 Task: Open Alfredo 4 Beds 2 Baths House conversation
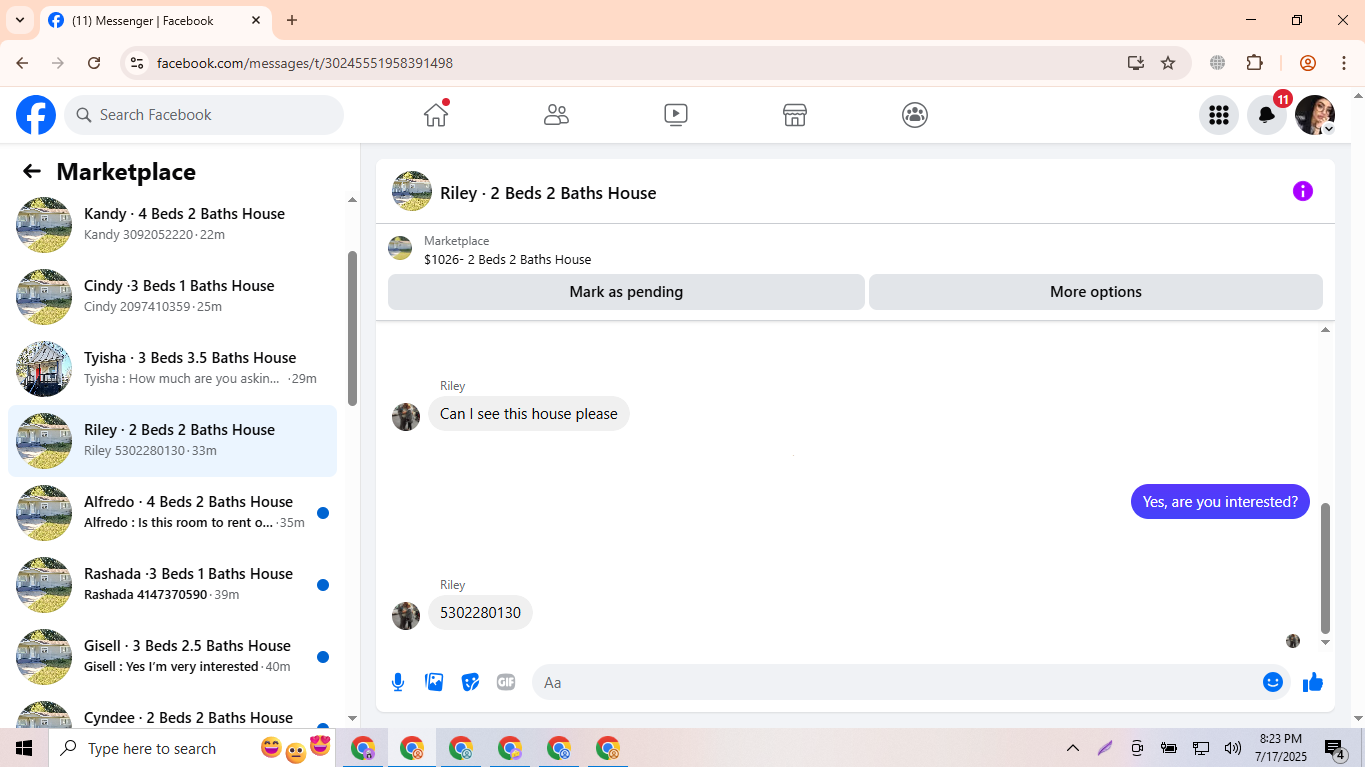(172, 513)
